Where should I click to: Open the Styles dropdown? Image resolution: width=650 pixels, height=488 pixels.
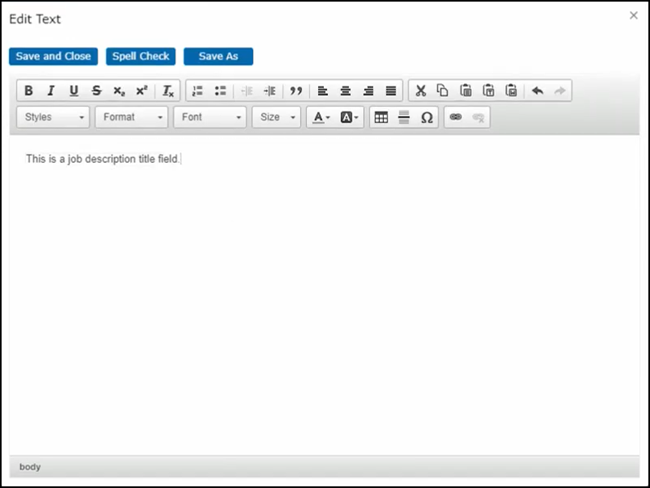point(54,117)
